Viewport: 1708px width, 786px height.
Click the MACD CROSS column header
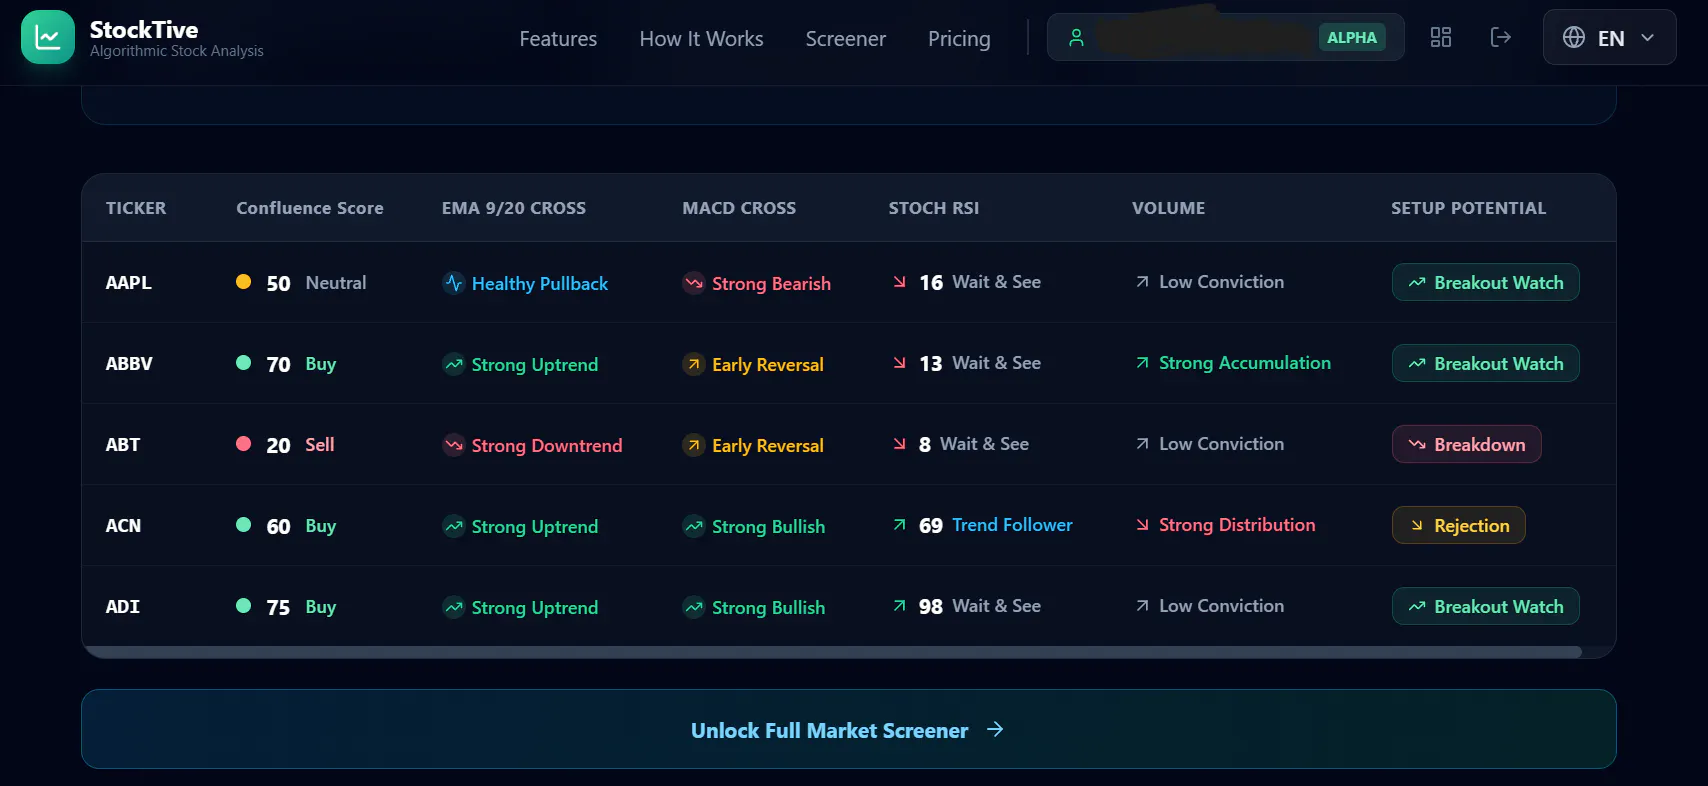[739, 208]
